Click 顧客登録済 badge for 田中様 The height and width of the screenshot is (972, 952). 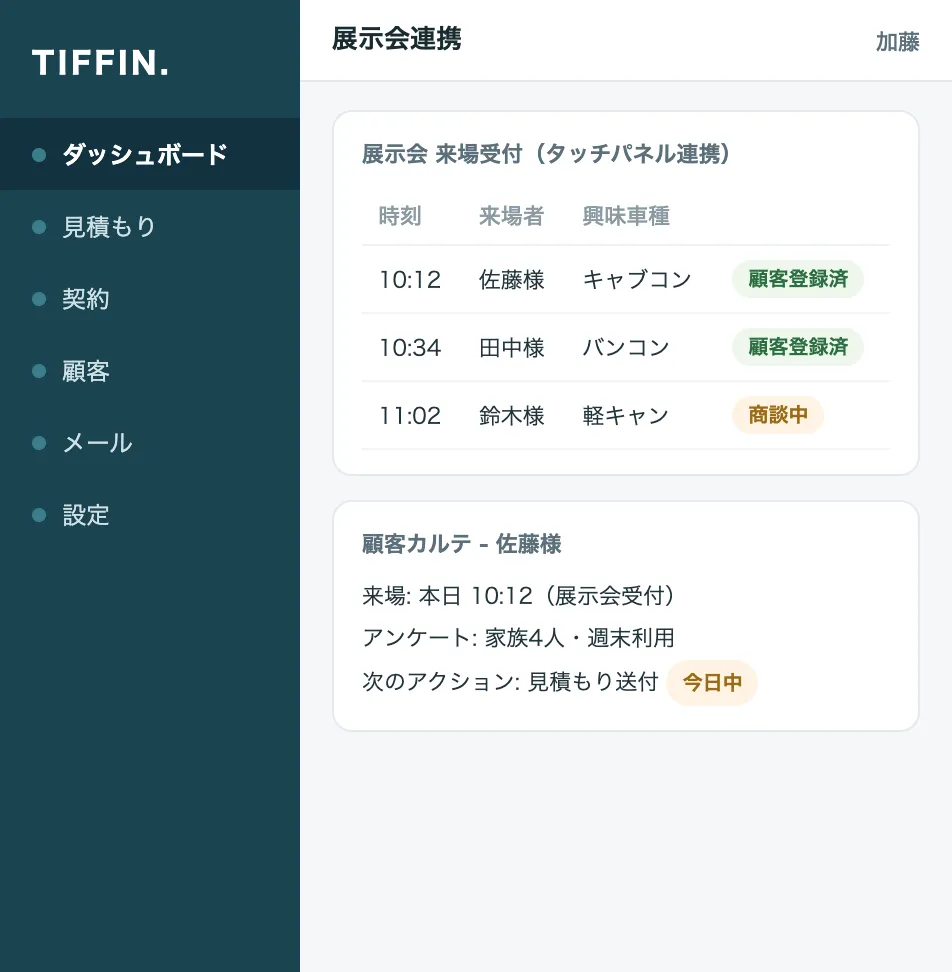coord(798,347)
